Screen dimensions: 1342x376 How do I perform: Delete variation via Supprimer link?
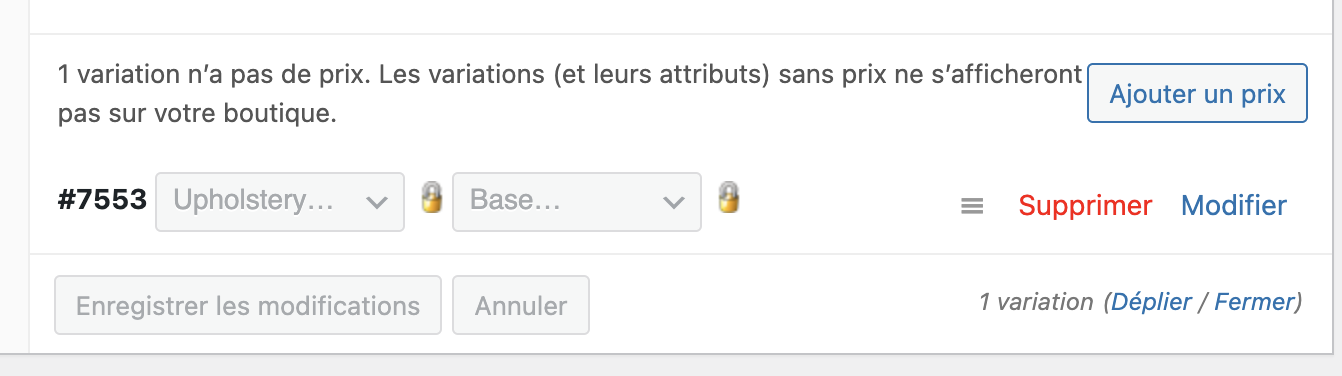coord(1085,206)
